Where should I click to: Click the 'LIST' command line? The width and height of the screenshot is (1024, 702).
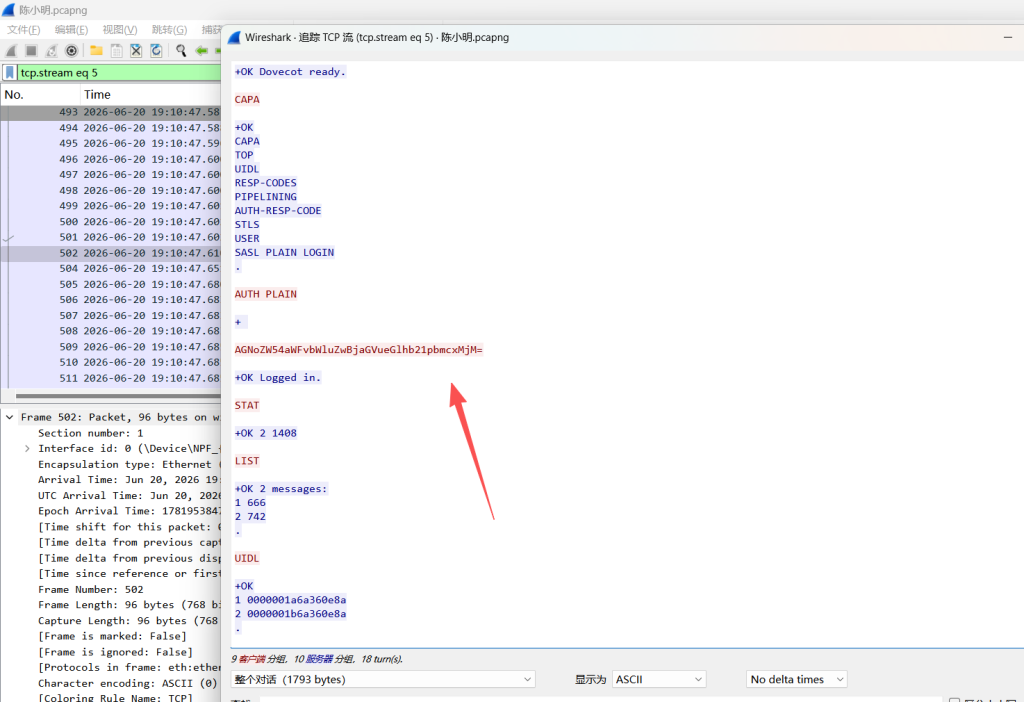(247, 460)
